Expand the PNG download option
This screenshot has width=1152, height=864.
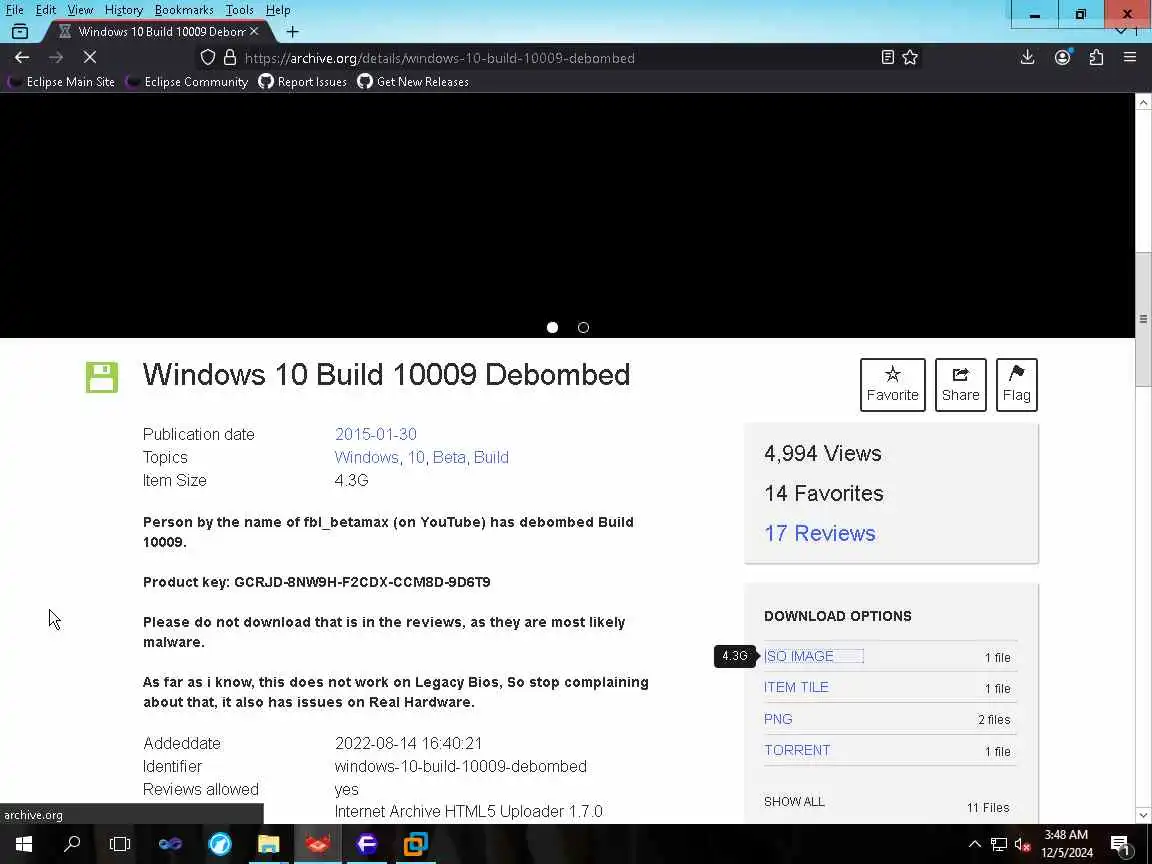click(x=778, y=719)
